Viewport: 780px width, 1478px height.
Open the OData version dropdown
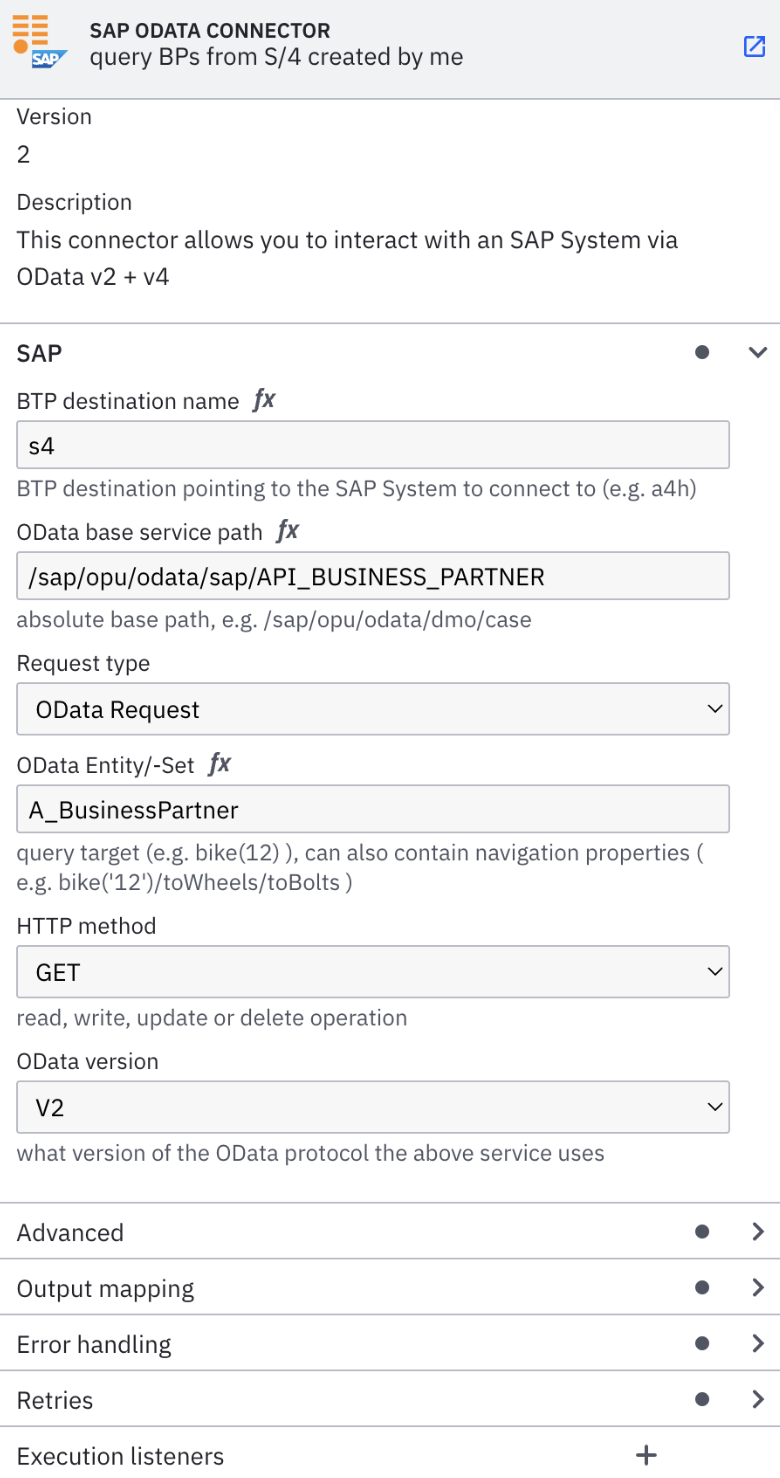point(373,1106)
